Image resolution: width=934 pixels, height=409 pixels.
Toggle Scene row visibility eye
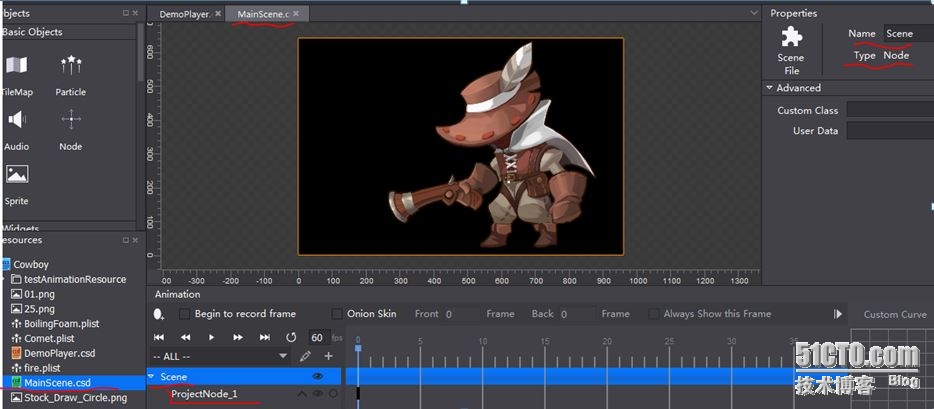(x=317, y=376)
